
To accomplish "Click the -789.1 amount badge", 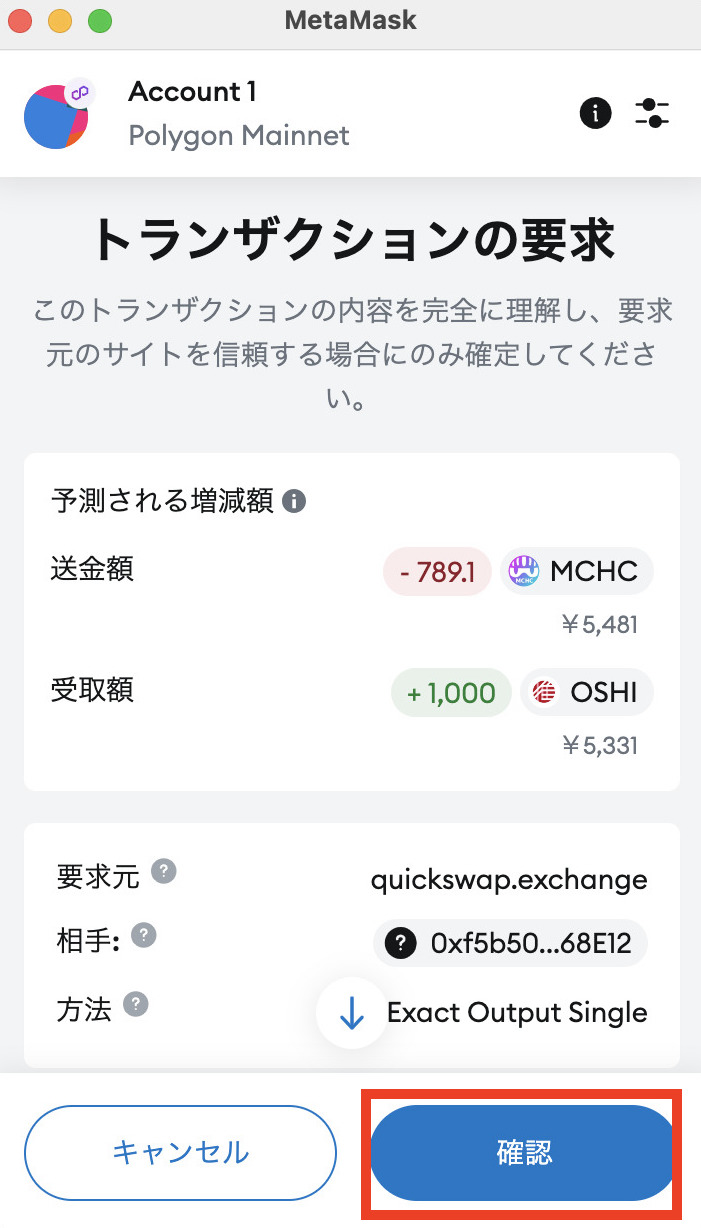I will (437, 571).
